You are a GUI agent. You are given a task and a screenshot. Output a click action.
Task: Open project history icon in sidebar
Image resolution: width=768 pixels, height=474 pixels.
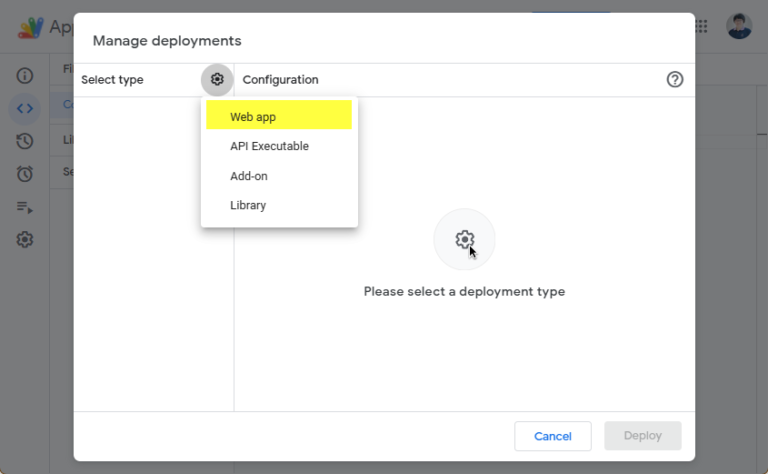(x=24, y=141)
